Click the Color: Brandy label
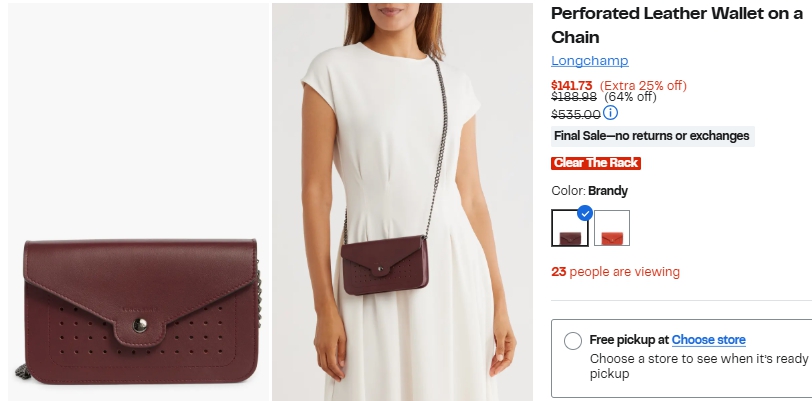812x401 pixels. pos(590,191)
